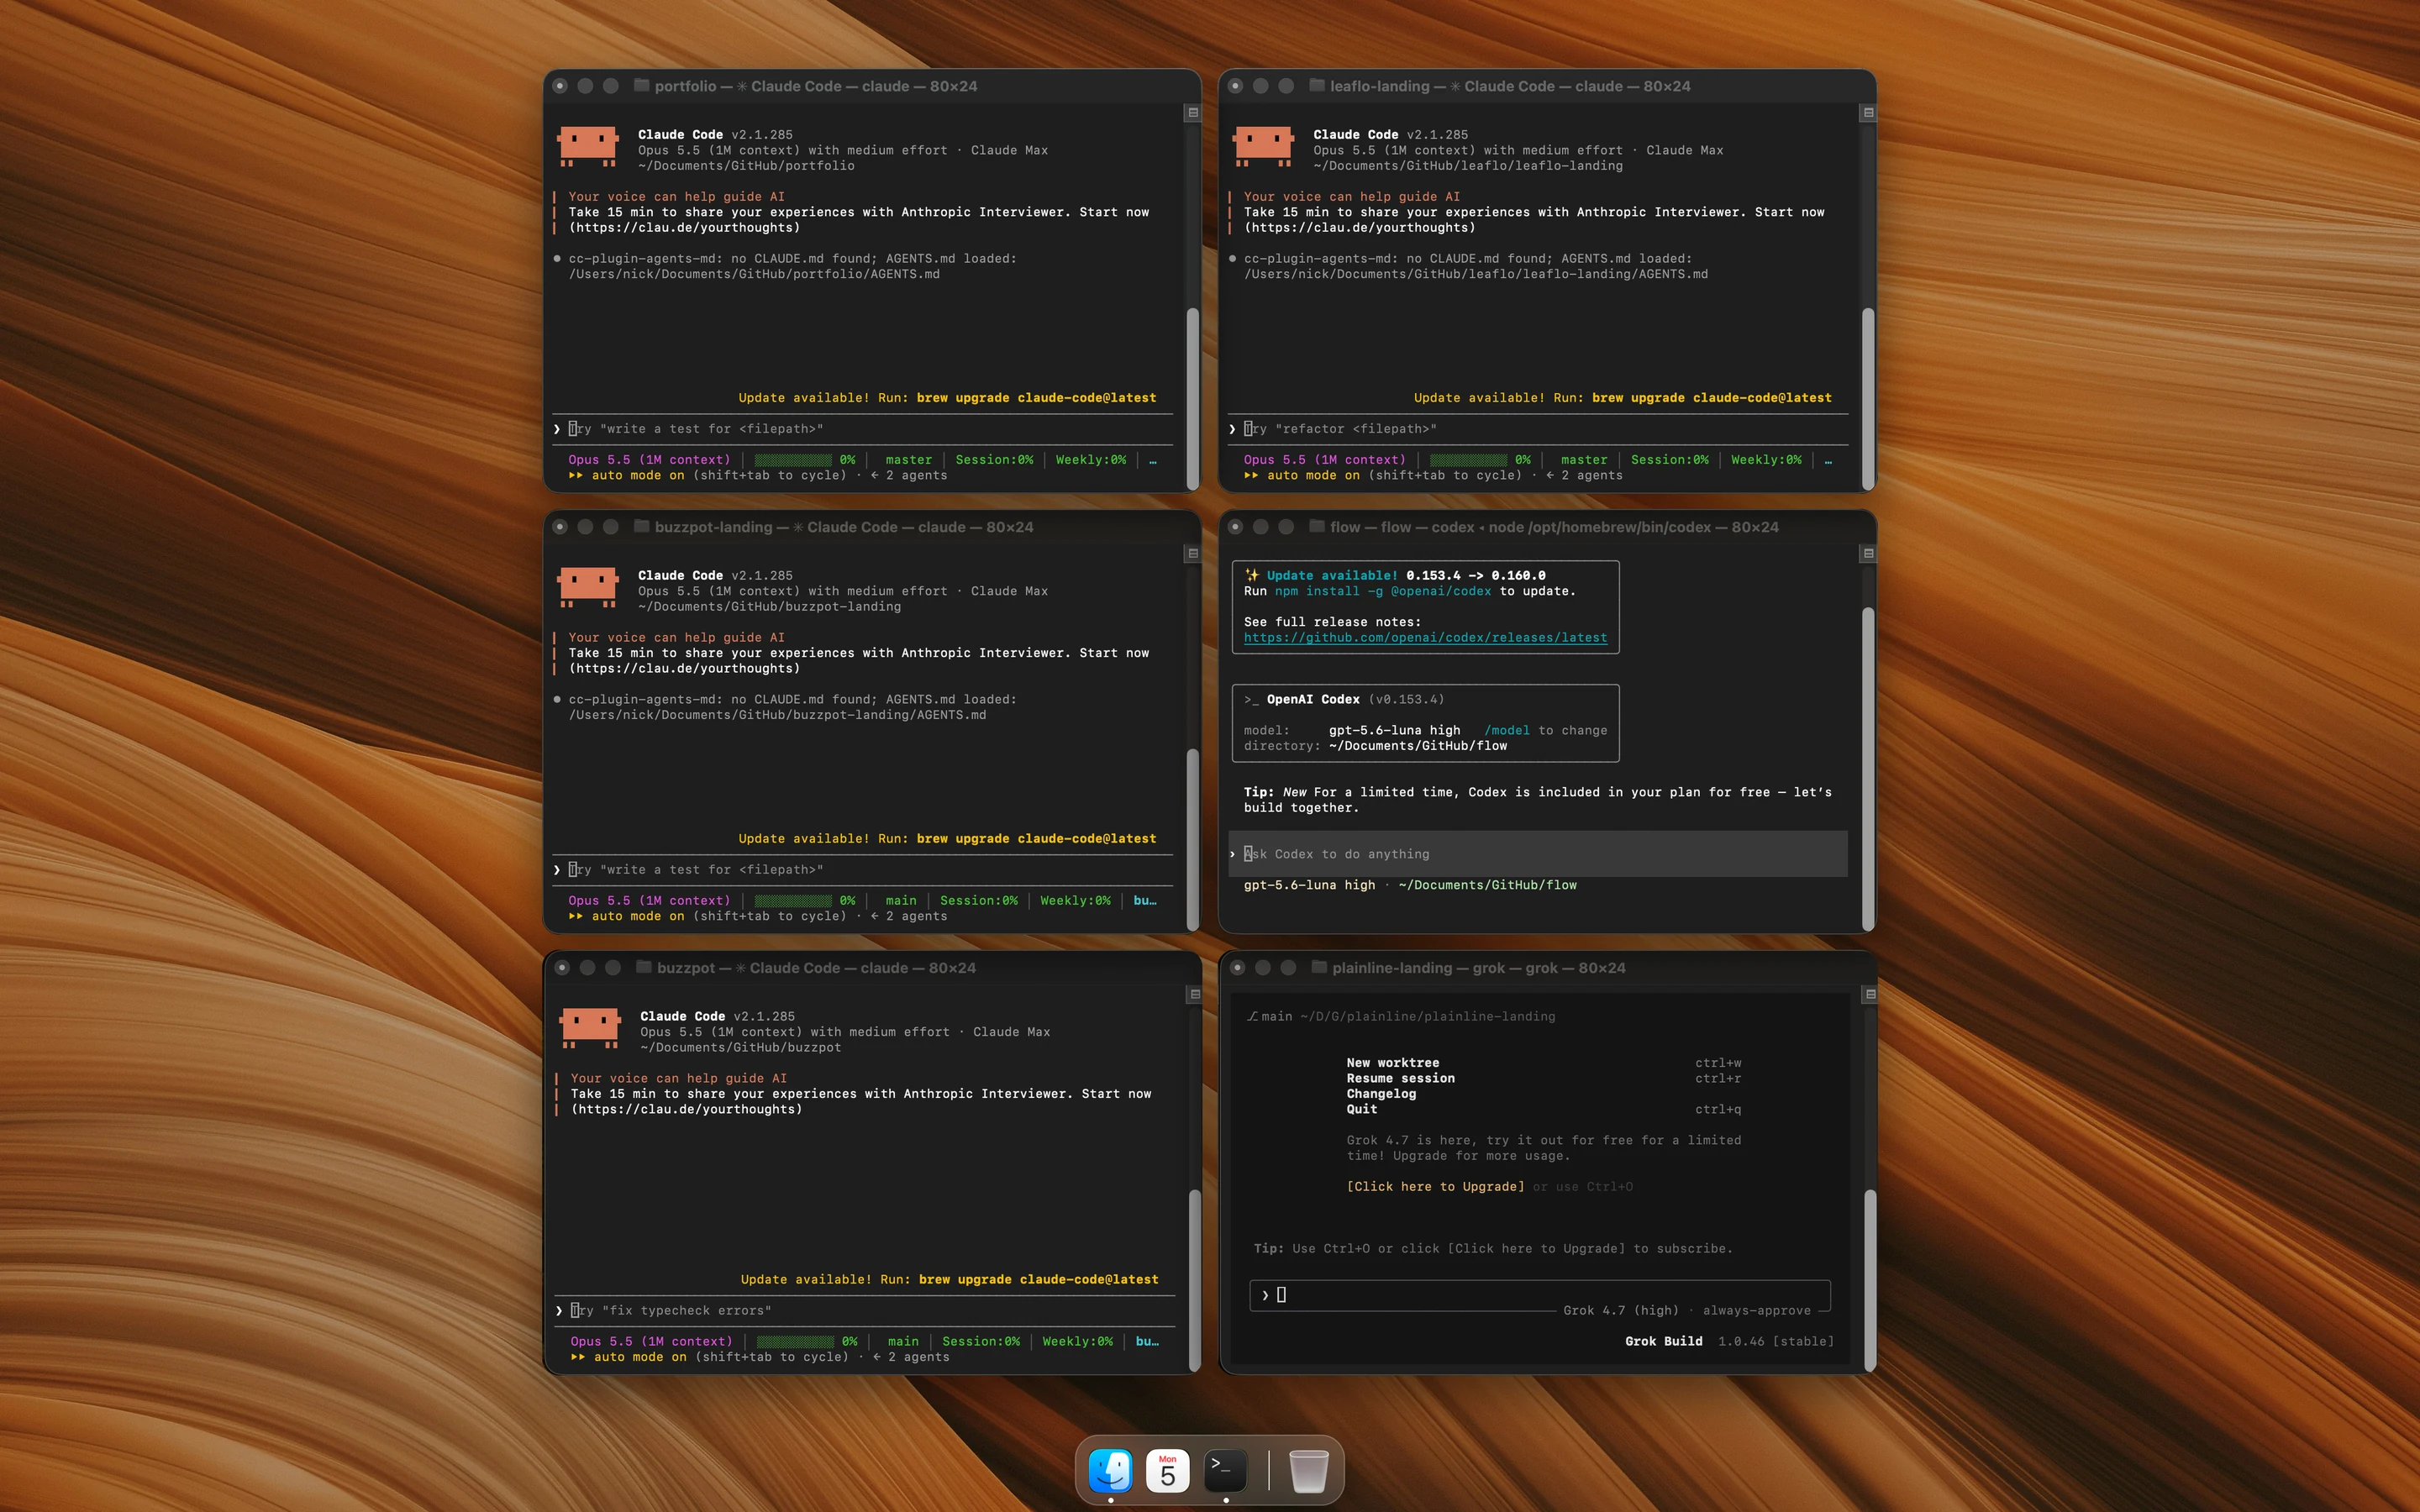Image resolution: width=2420 pixels, height=1512 pixels.
Task: Click the folder icon in flow codex window title
Action: tap(1317, 527)
